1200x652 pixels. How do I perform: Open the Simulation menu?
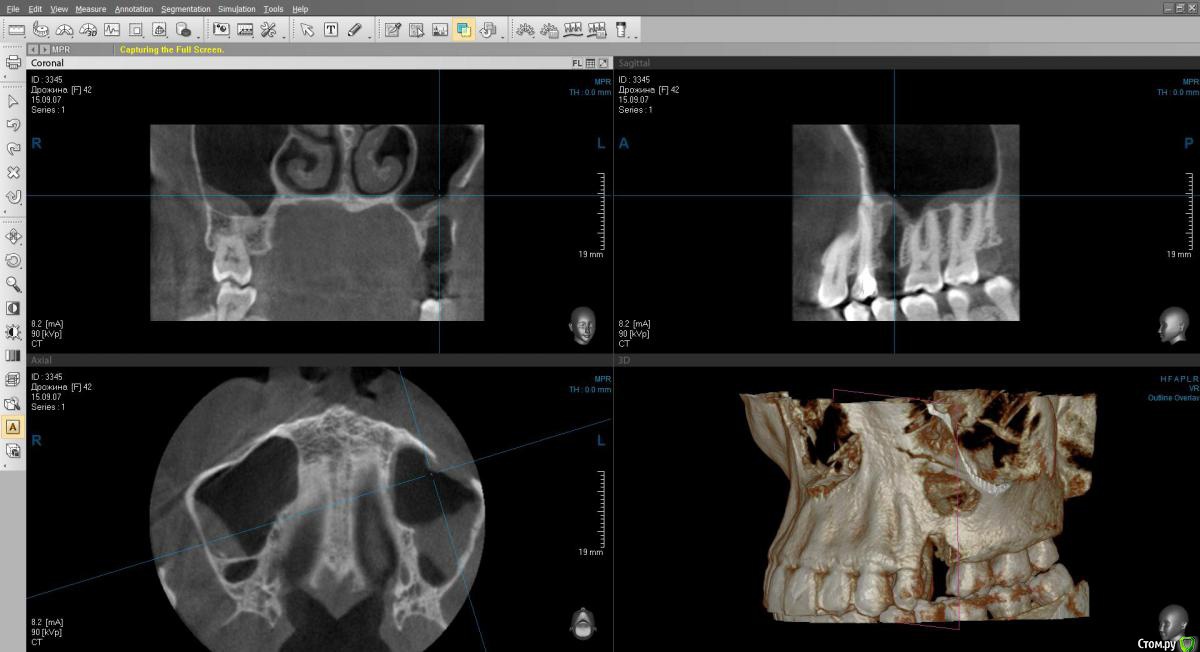237,9
